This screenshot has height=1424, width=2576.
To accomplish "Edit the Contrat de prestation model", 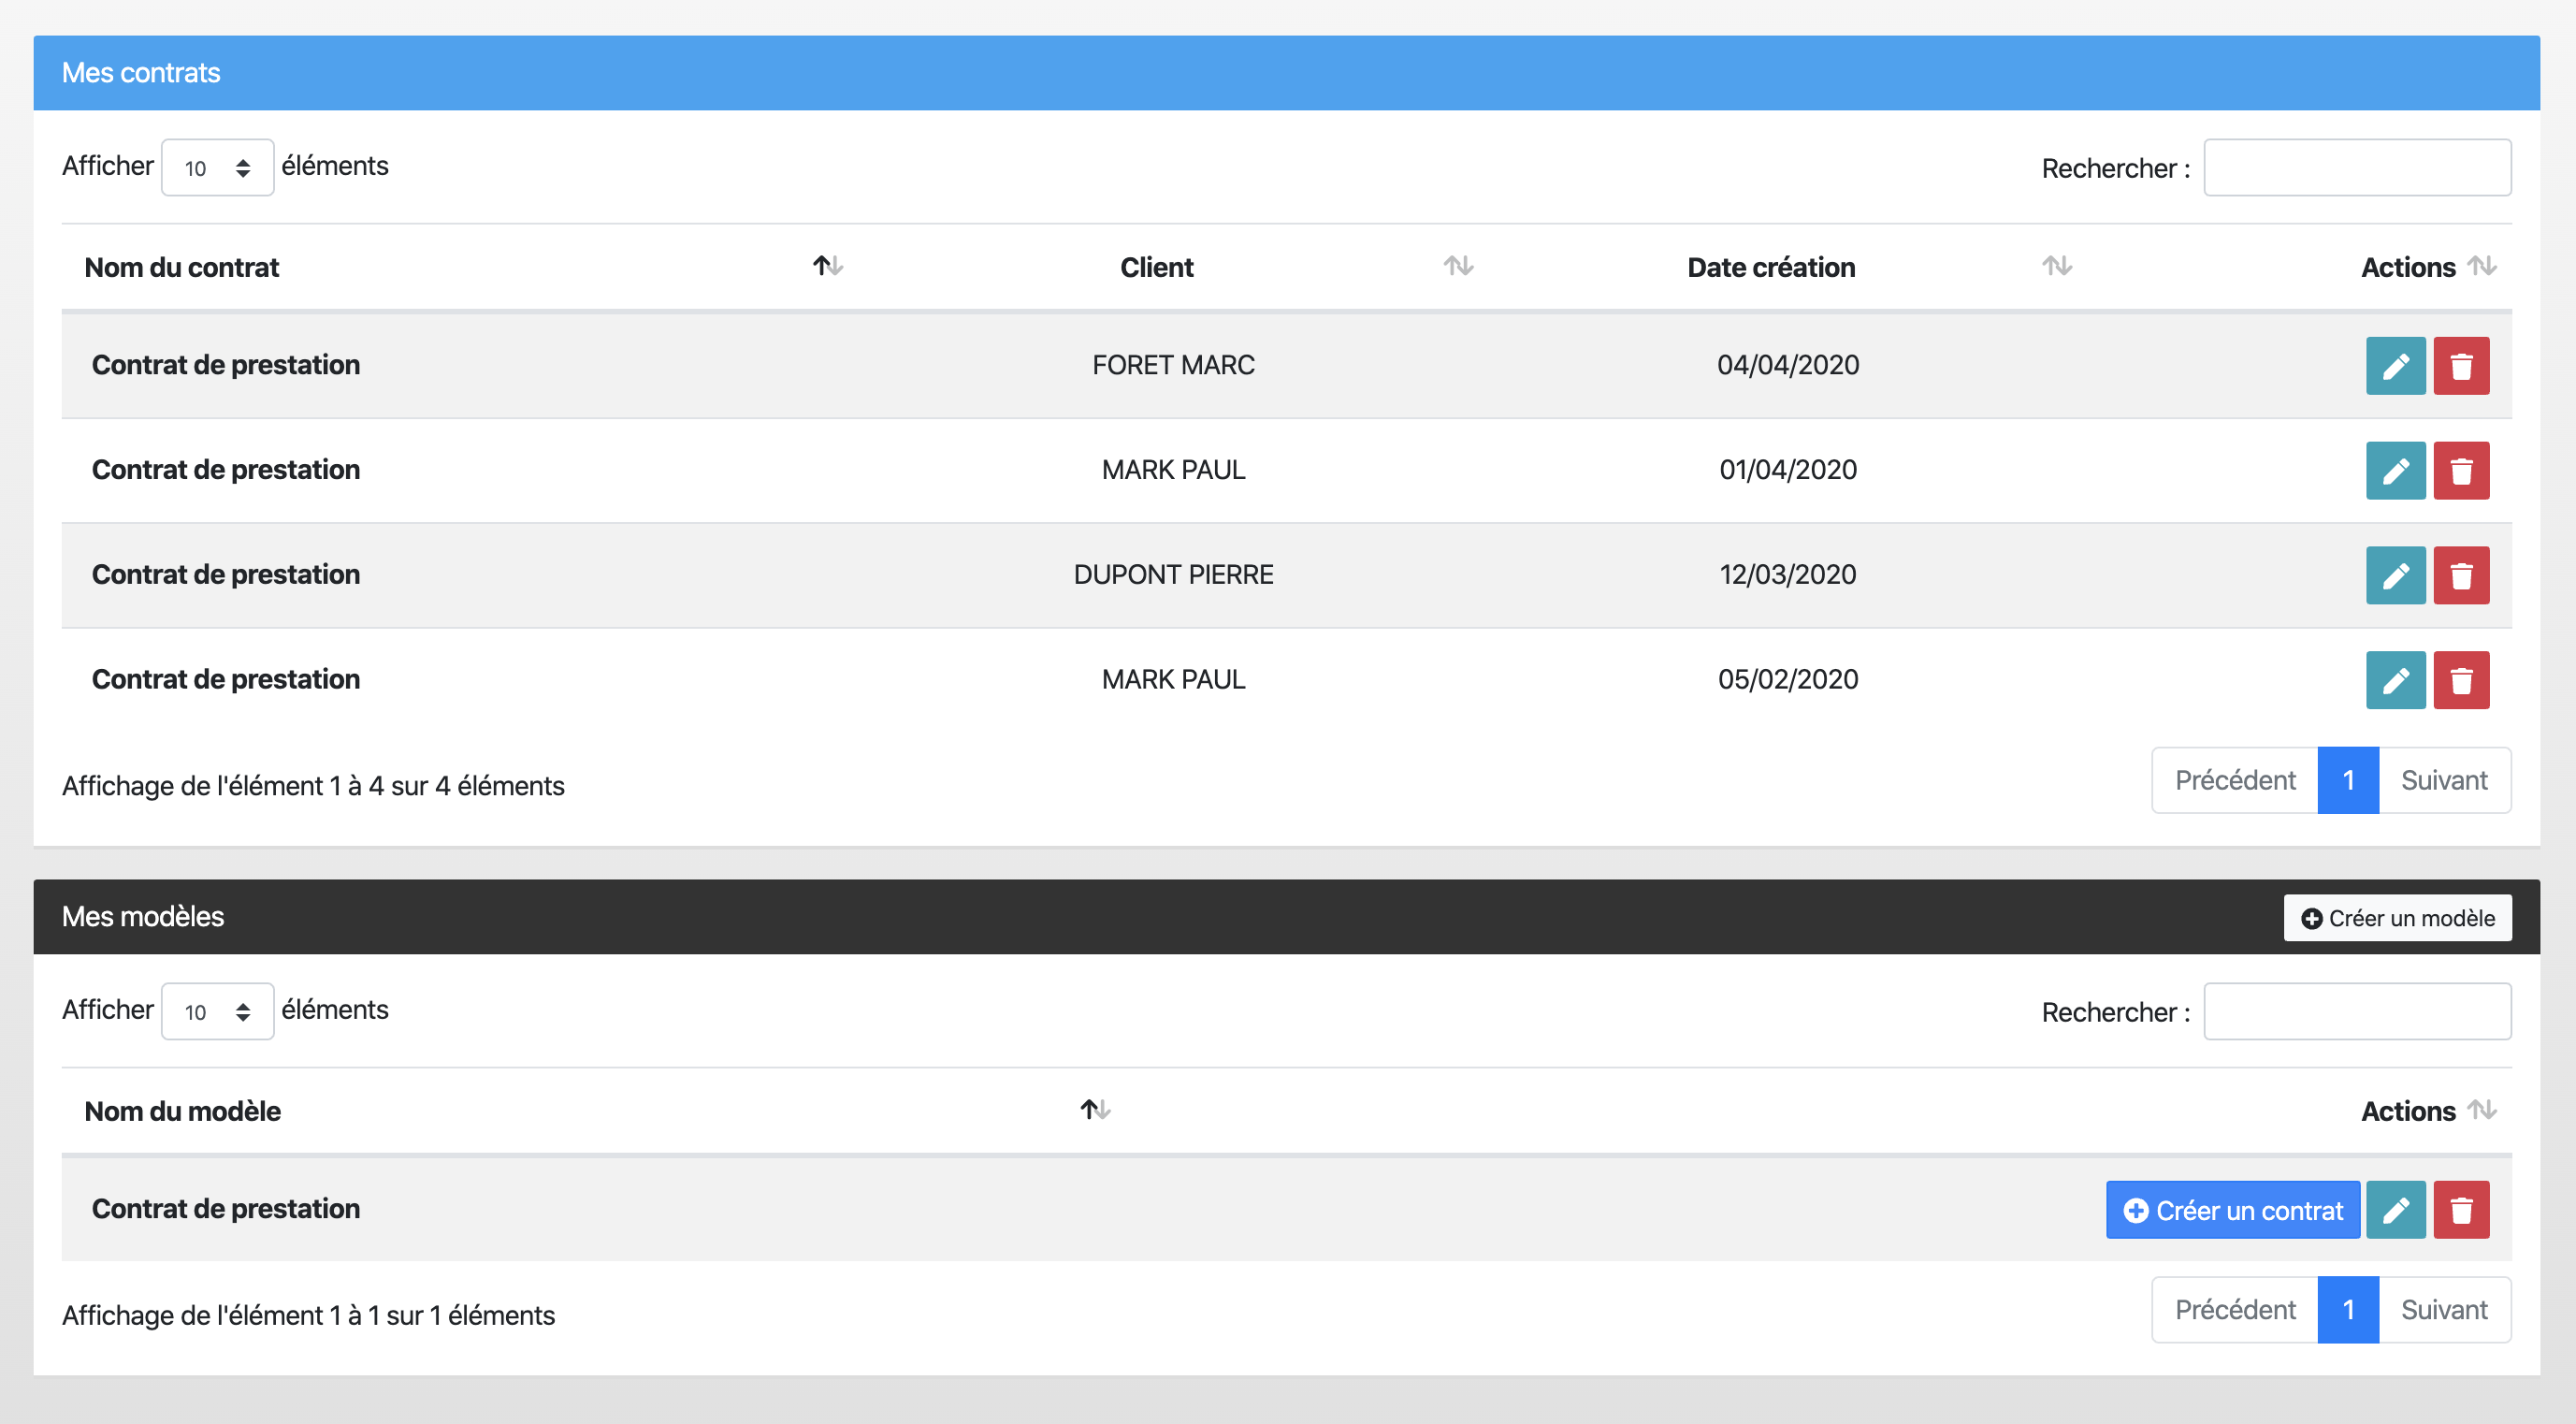I will coord(2395,1210).
